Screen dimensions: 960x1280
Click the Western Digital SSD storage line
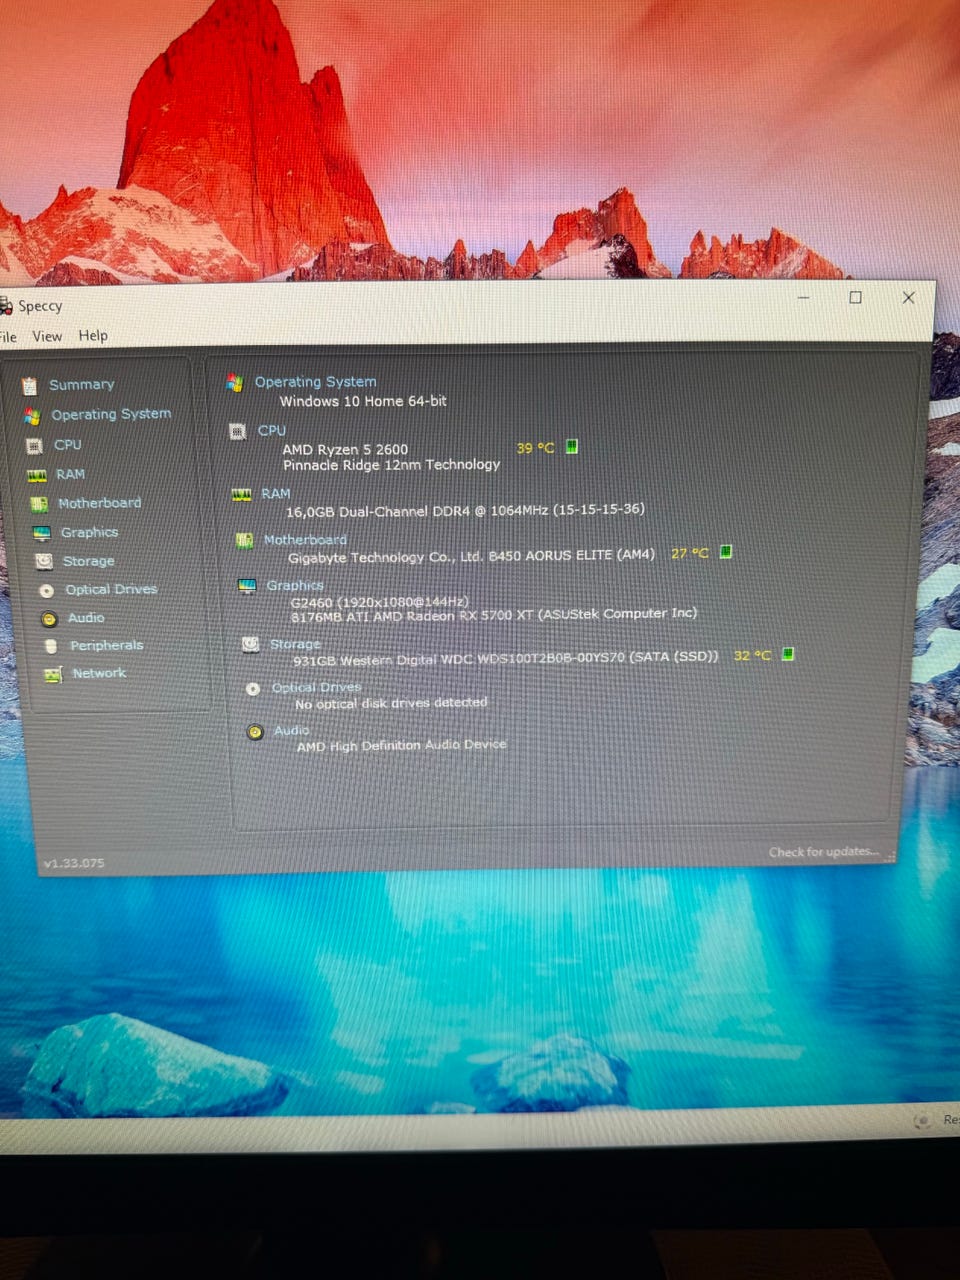click(x=506, y=660)
